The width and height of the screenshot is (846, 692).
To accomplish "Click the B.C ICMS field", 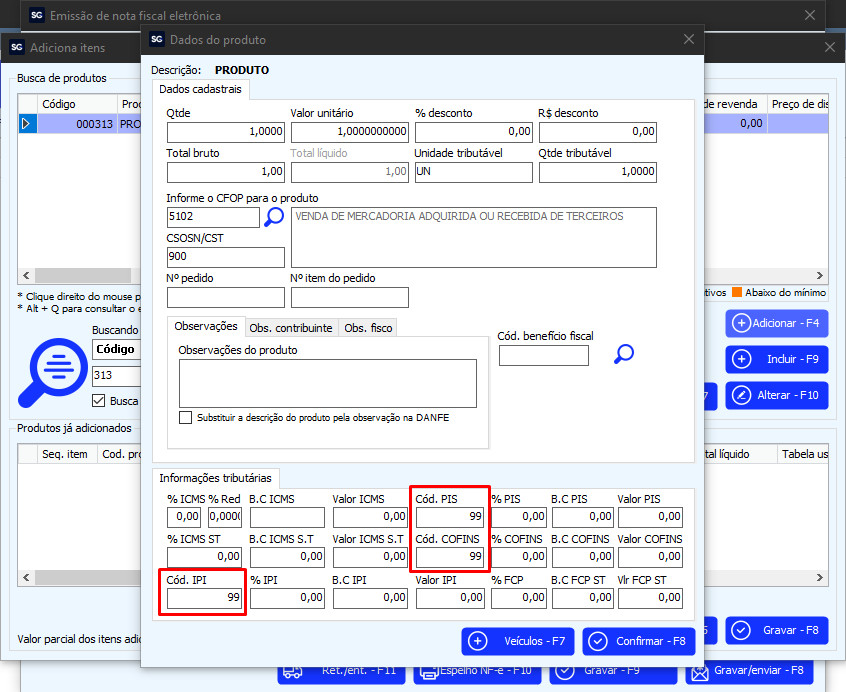I will click(288, 517).
